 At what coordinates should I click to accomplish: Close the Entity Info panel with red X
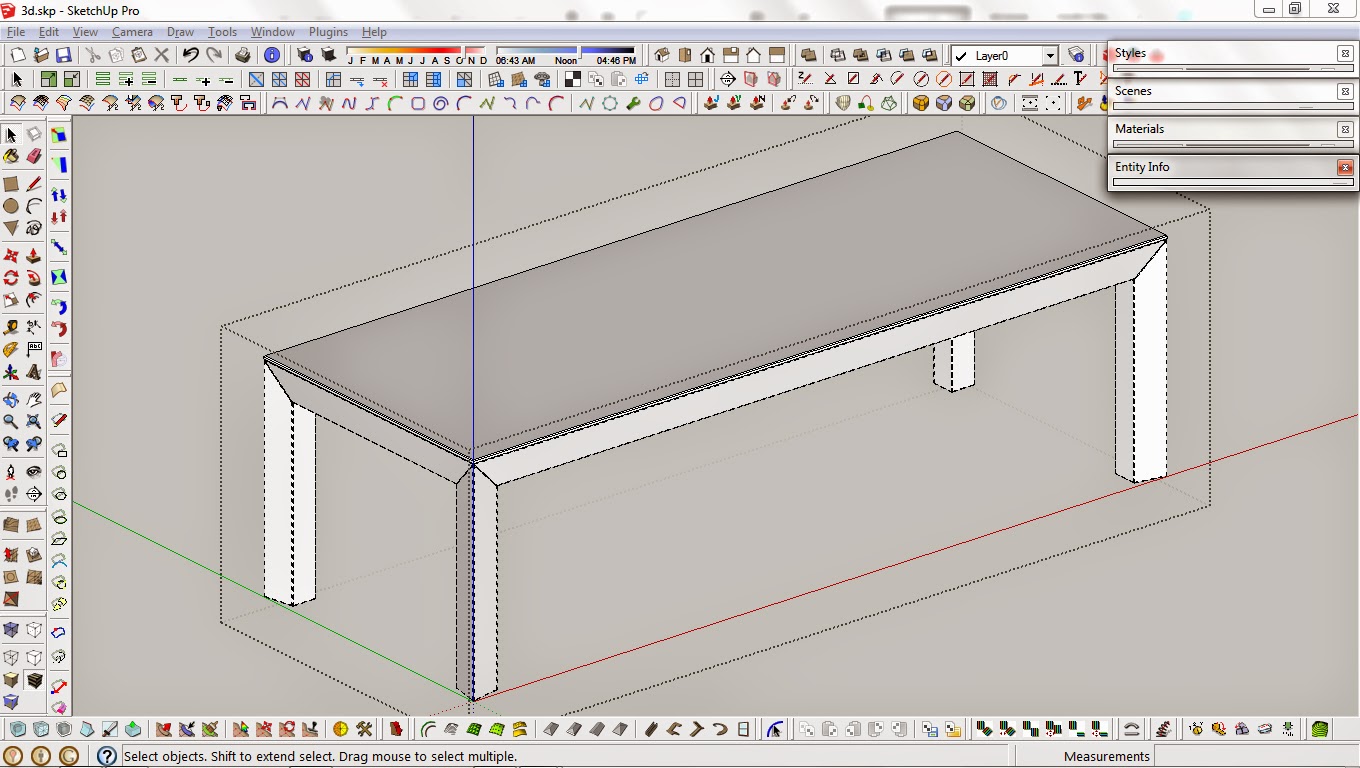[x=1345, y=167]
